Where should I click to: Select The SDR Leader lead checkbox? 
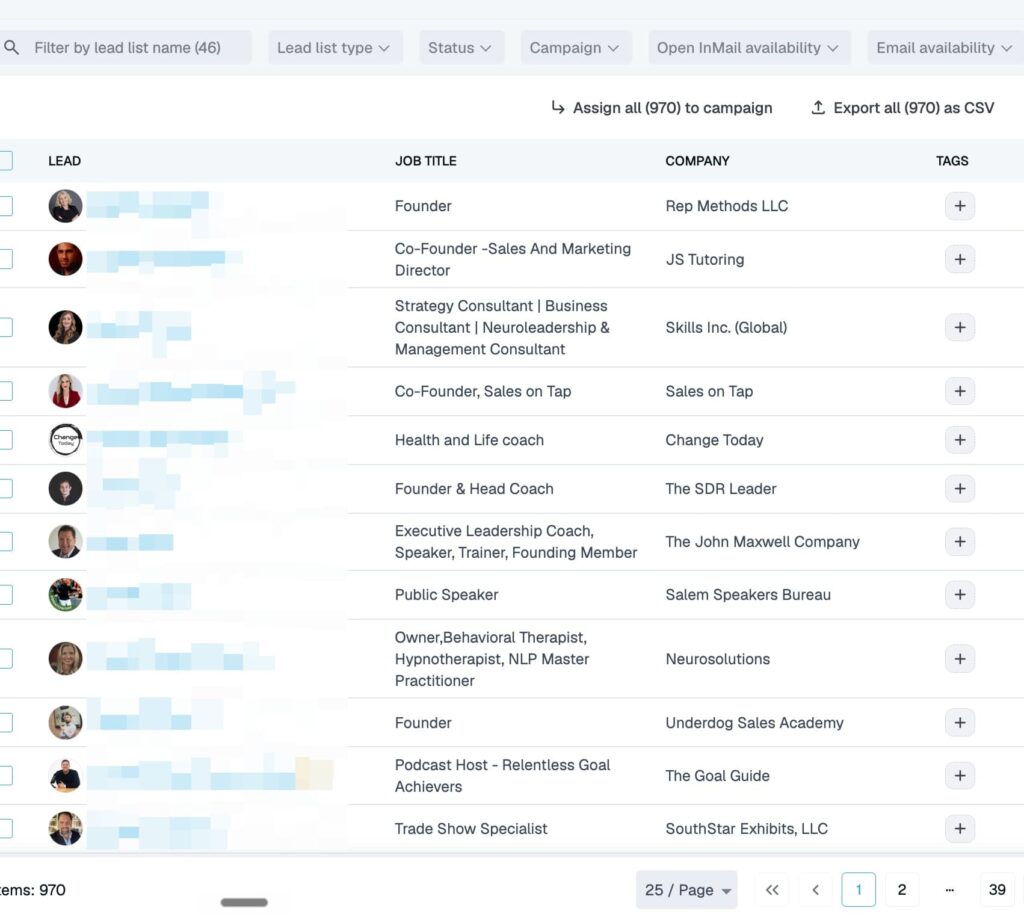click(5, 489)
